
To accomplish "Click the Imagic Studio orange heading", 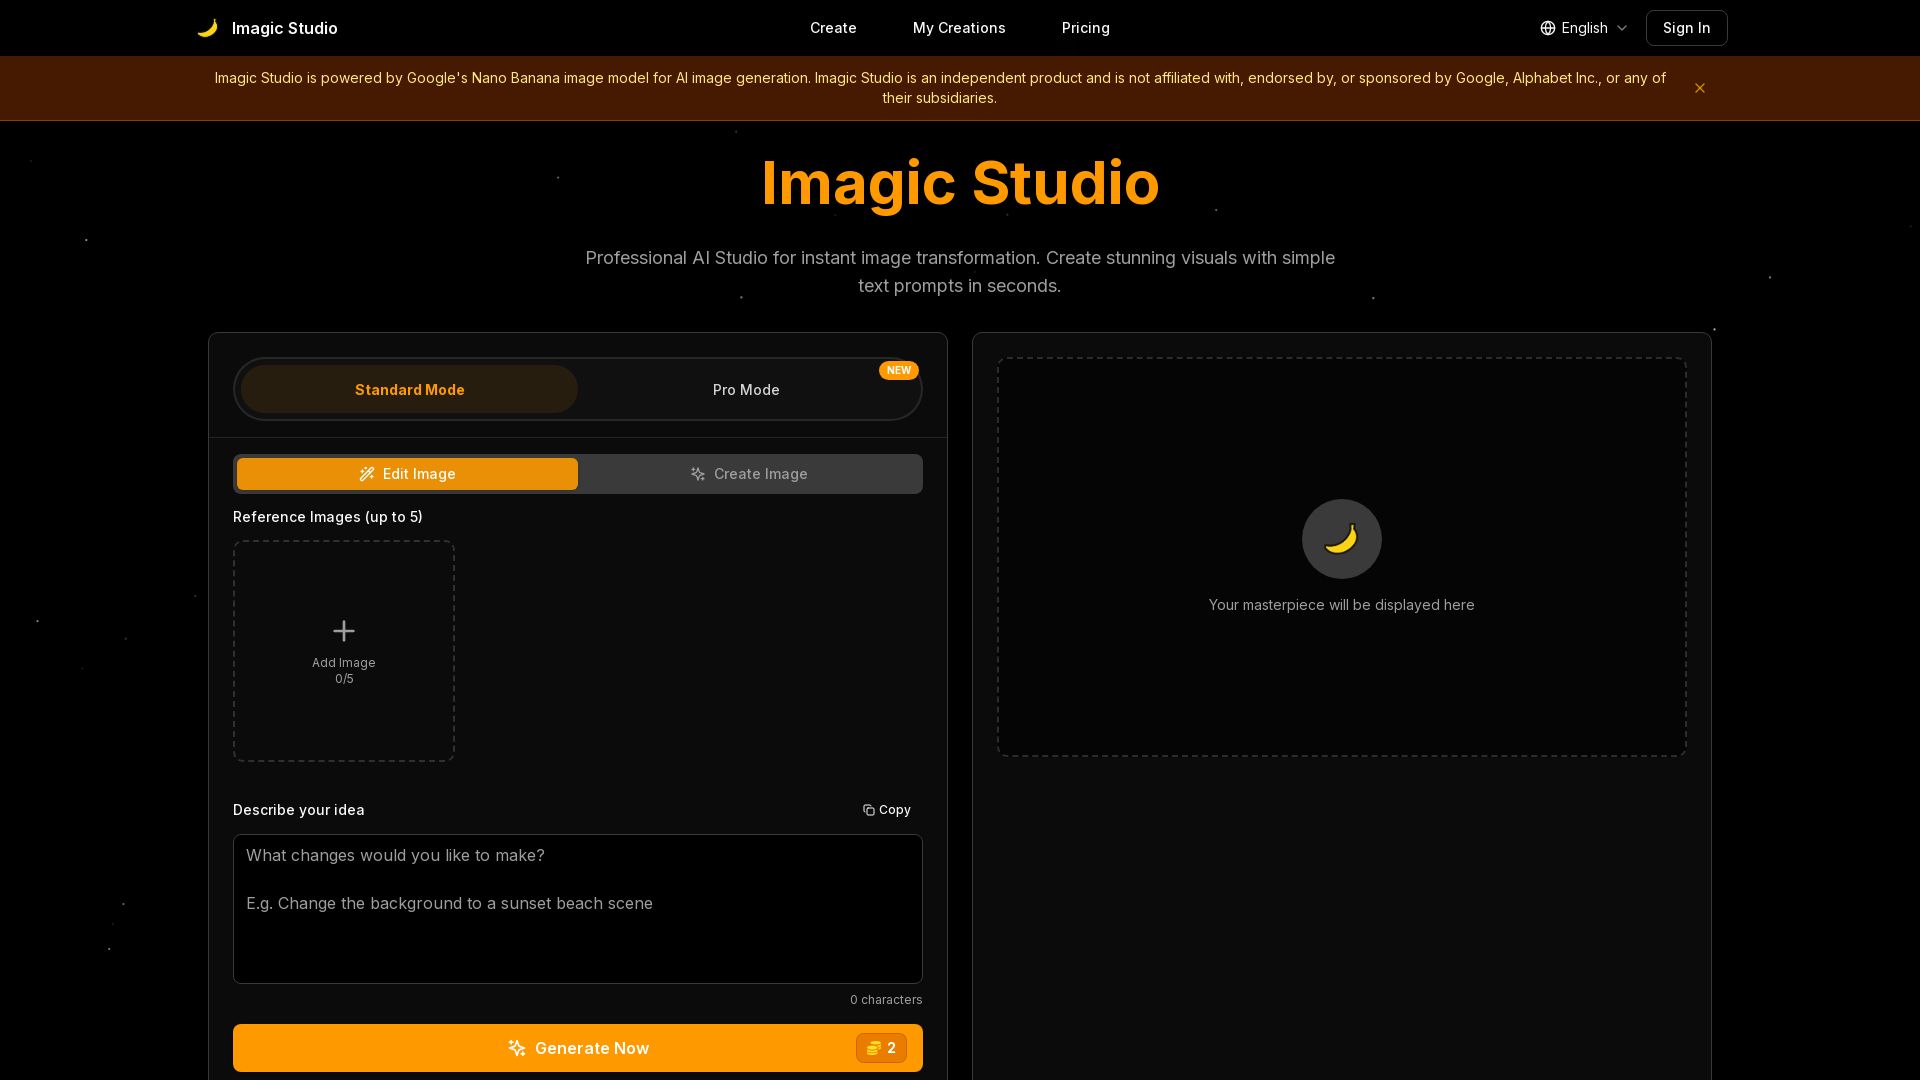I will coord(960,183).
